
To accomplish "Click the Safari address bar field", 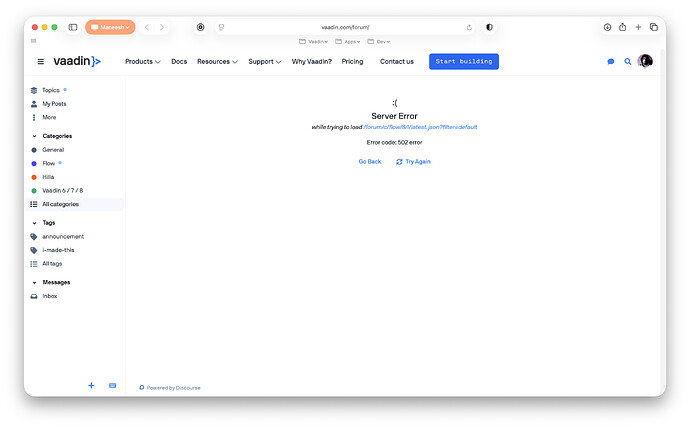I will coord(345,27).
